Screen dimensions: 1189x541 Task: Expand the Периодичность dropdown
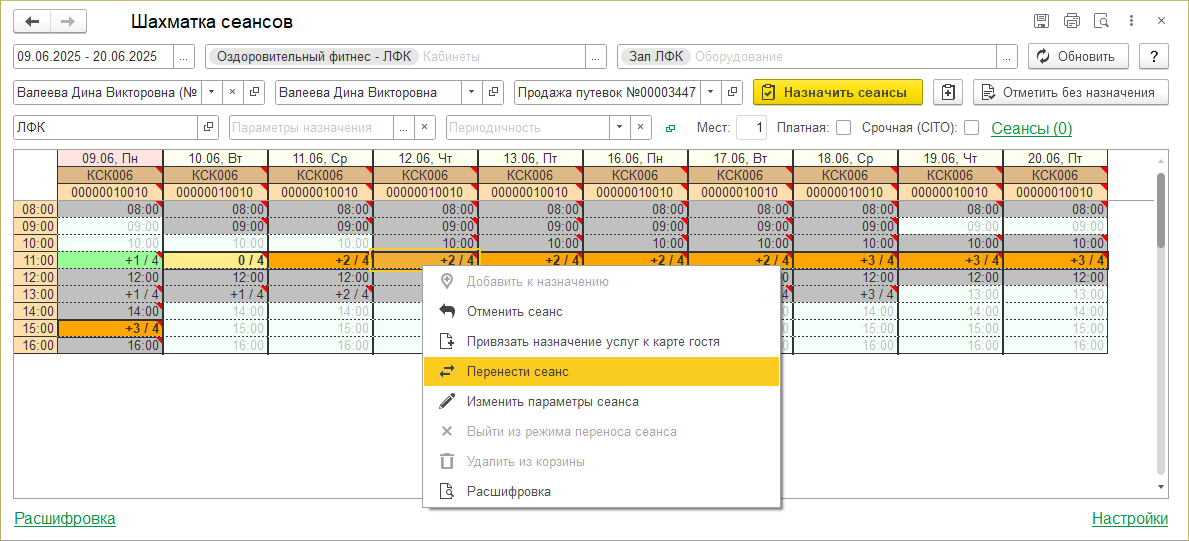(620, 127)
